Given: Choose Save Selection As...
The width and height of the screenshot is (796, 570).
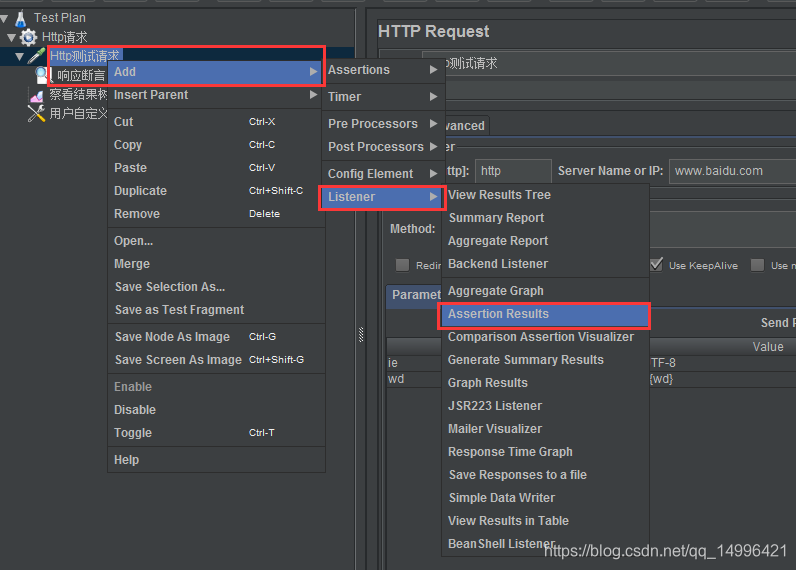Looking at the screenshot, I should point(216,287).
